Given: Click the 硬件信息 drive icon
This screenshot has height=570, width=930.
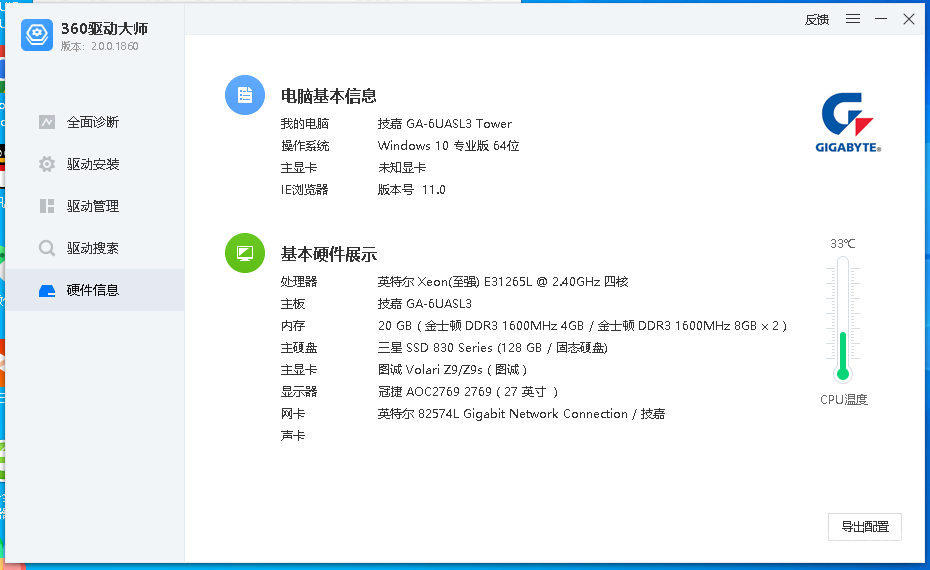Looking at the screenshot, I should pyautogui.click(x=47, y=291).
